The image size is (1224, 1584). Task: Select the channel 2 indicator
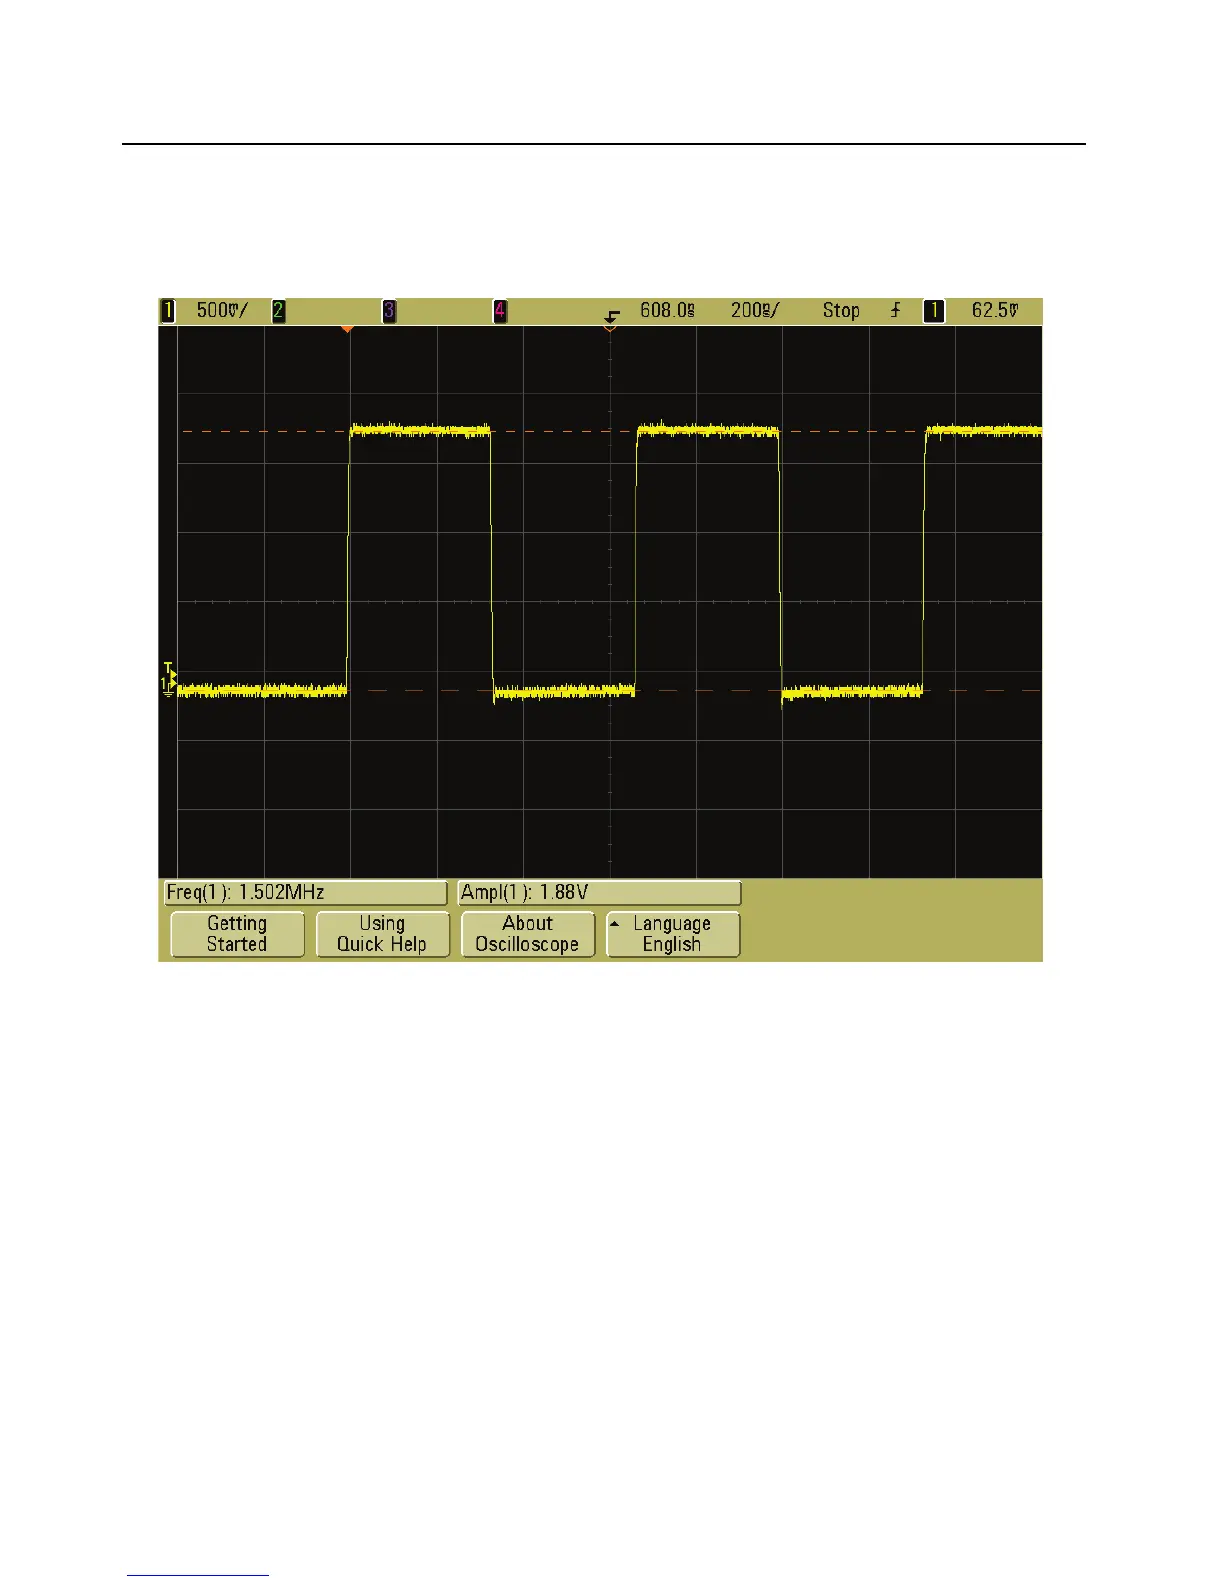coord(279,311)
